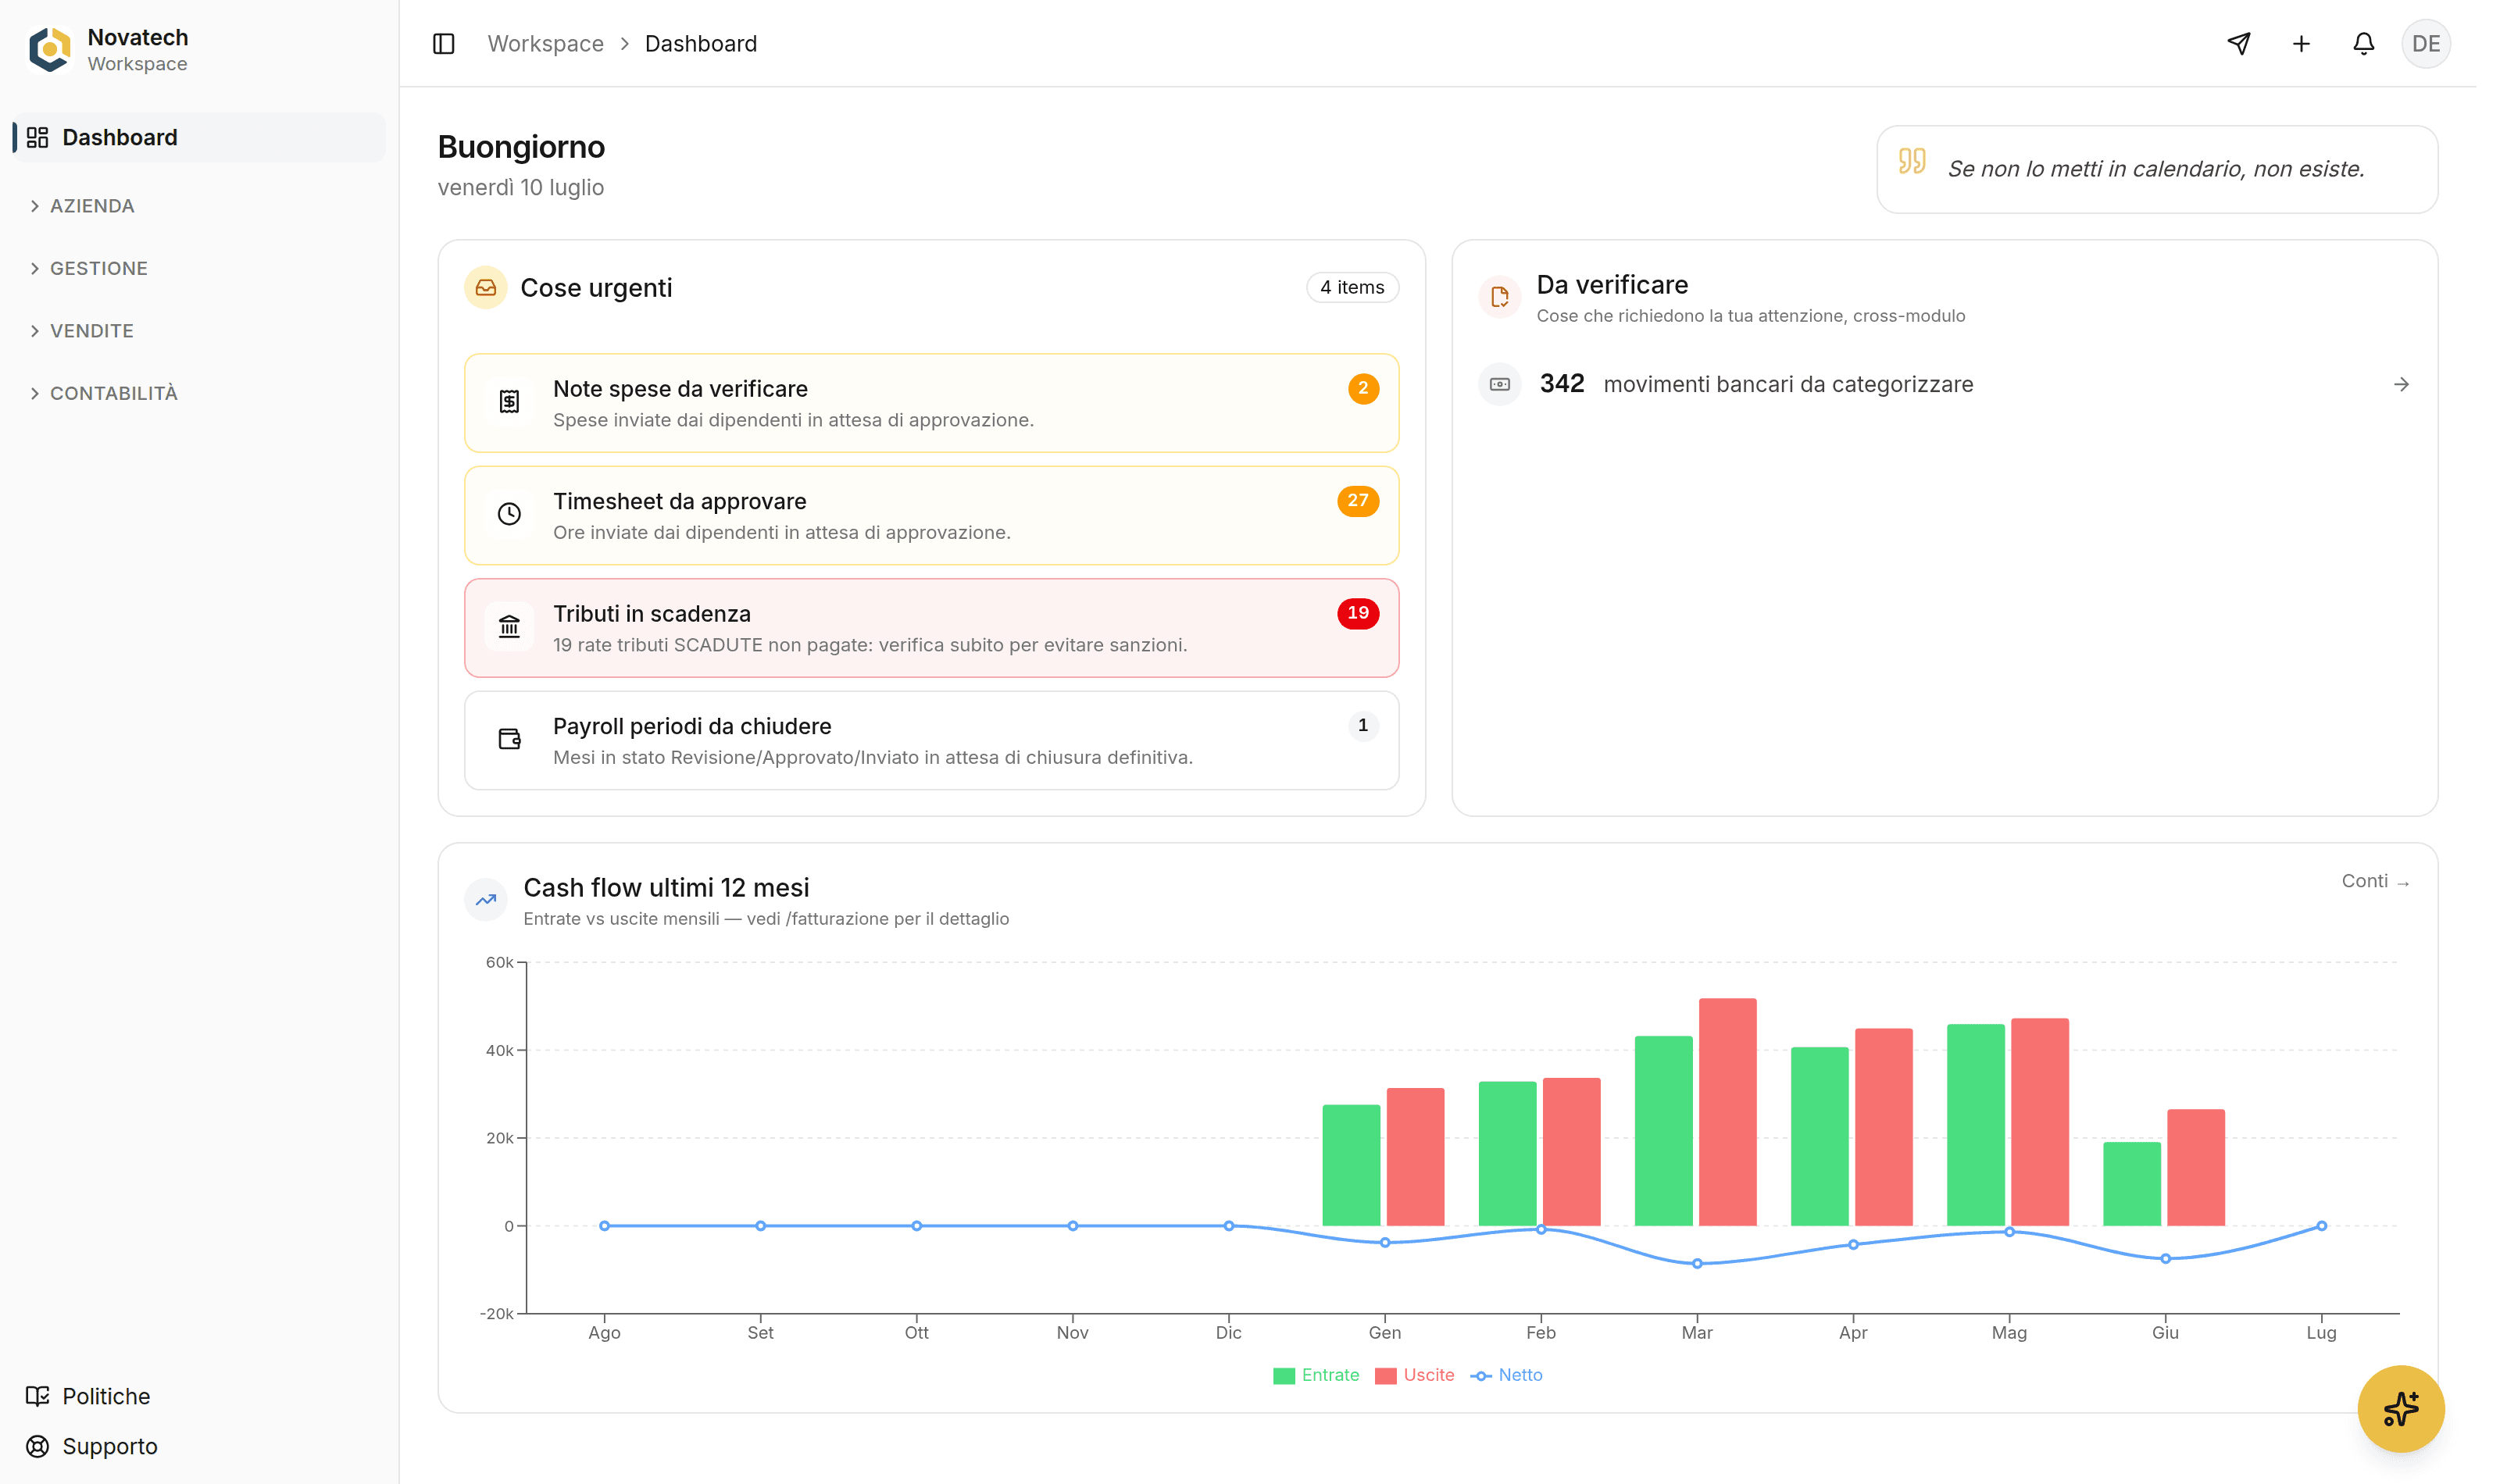The width and height of the screenshot is (2500, 1484).
Task: Toggle Entrate series in chart legend
Action: click(1316, 1375)
